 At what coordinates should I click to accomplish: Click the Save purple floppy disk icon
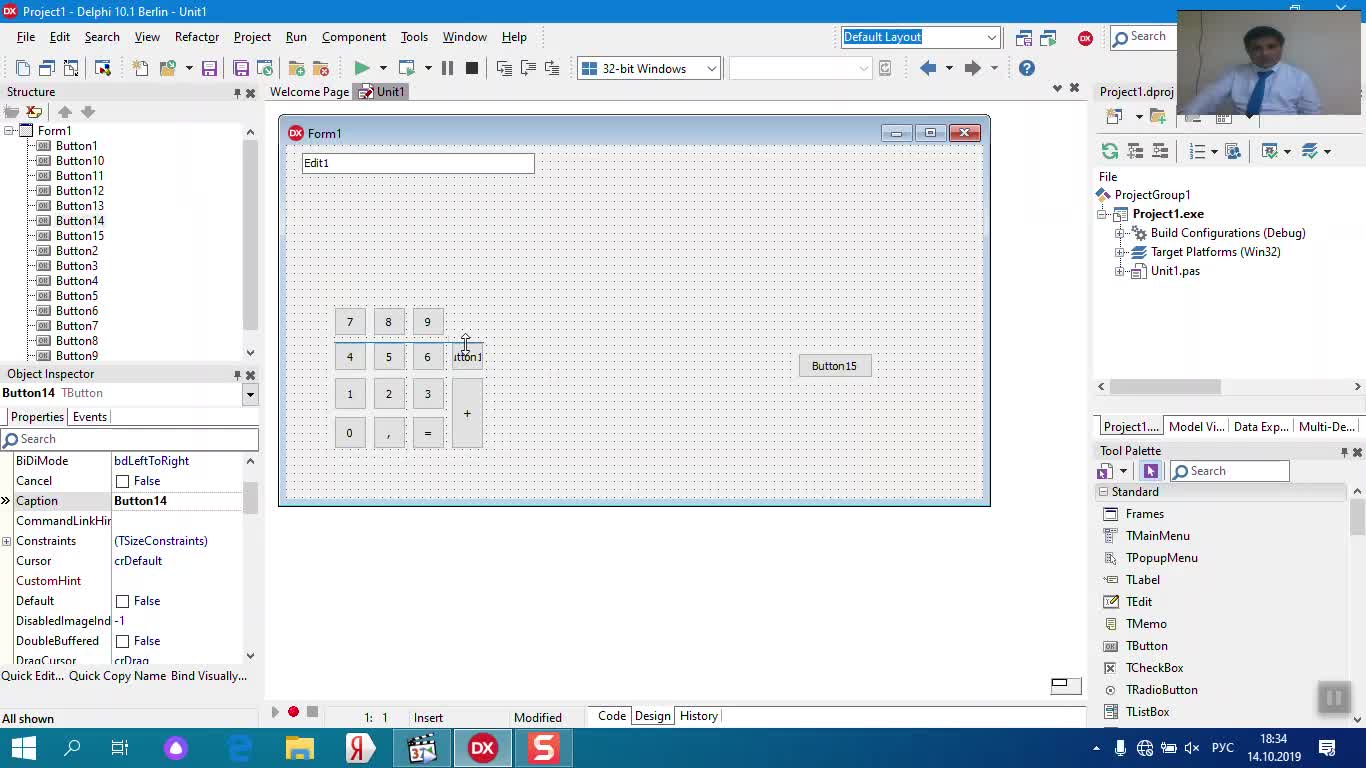pyautogui.click(x=209, y=68)
